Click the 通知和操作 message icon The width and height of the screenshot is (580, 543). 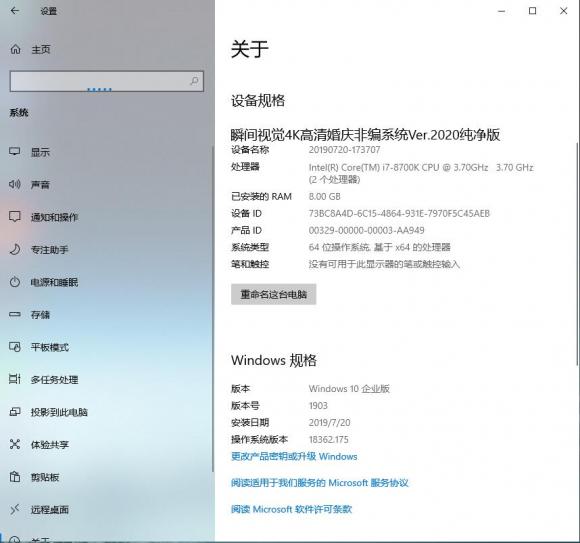pos(15,217)
